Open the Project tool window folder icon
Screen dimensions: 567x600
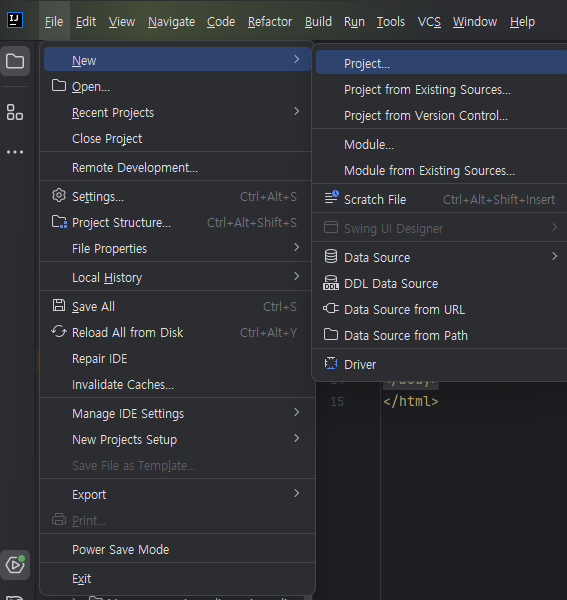(x=15, y=61)
